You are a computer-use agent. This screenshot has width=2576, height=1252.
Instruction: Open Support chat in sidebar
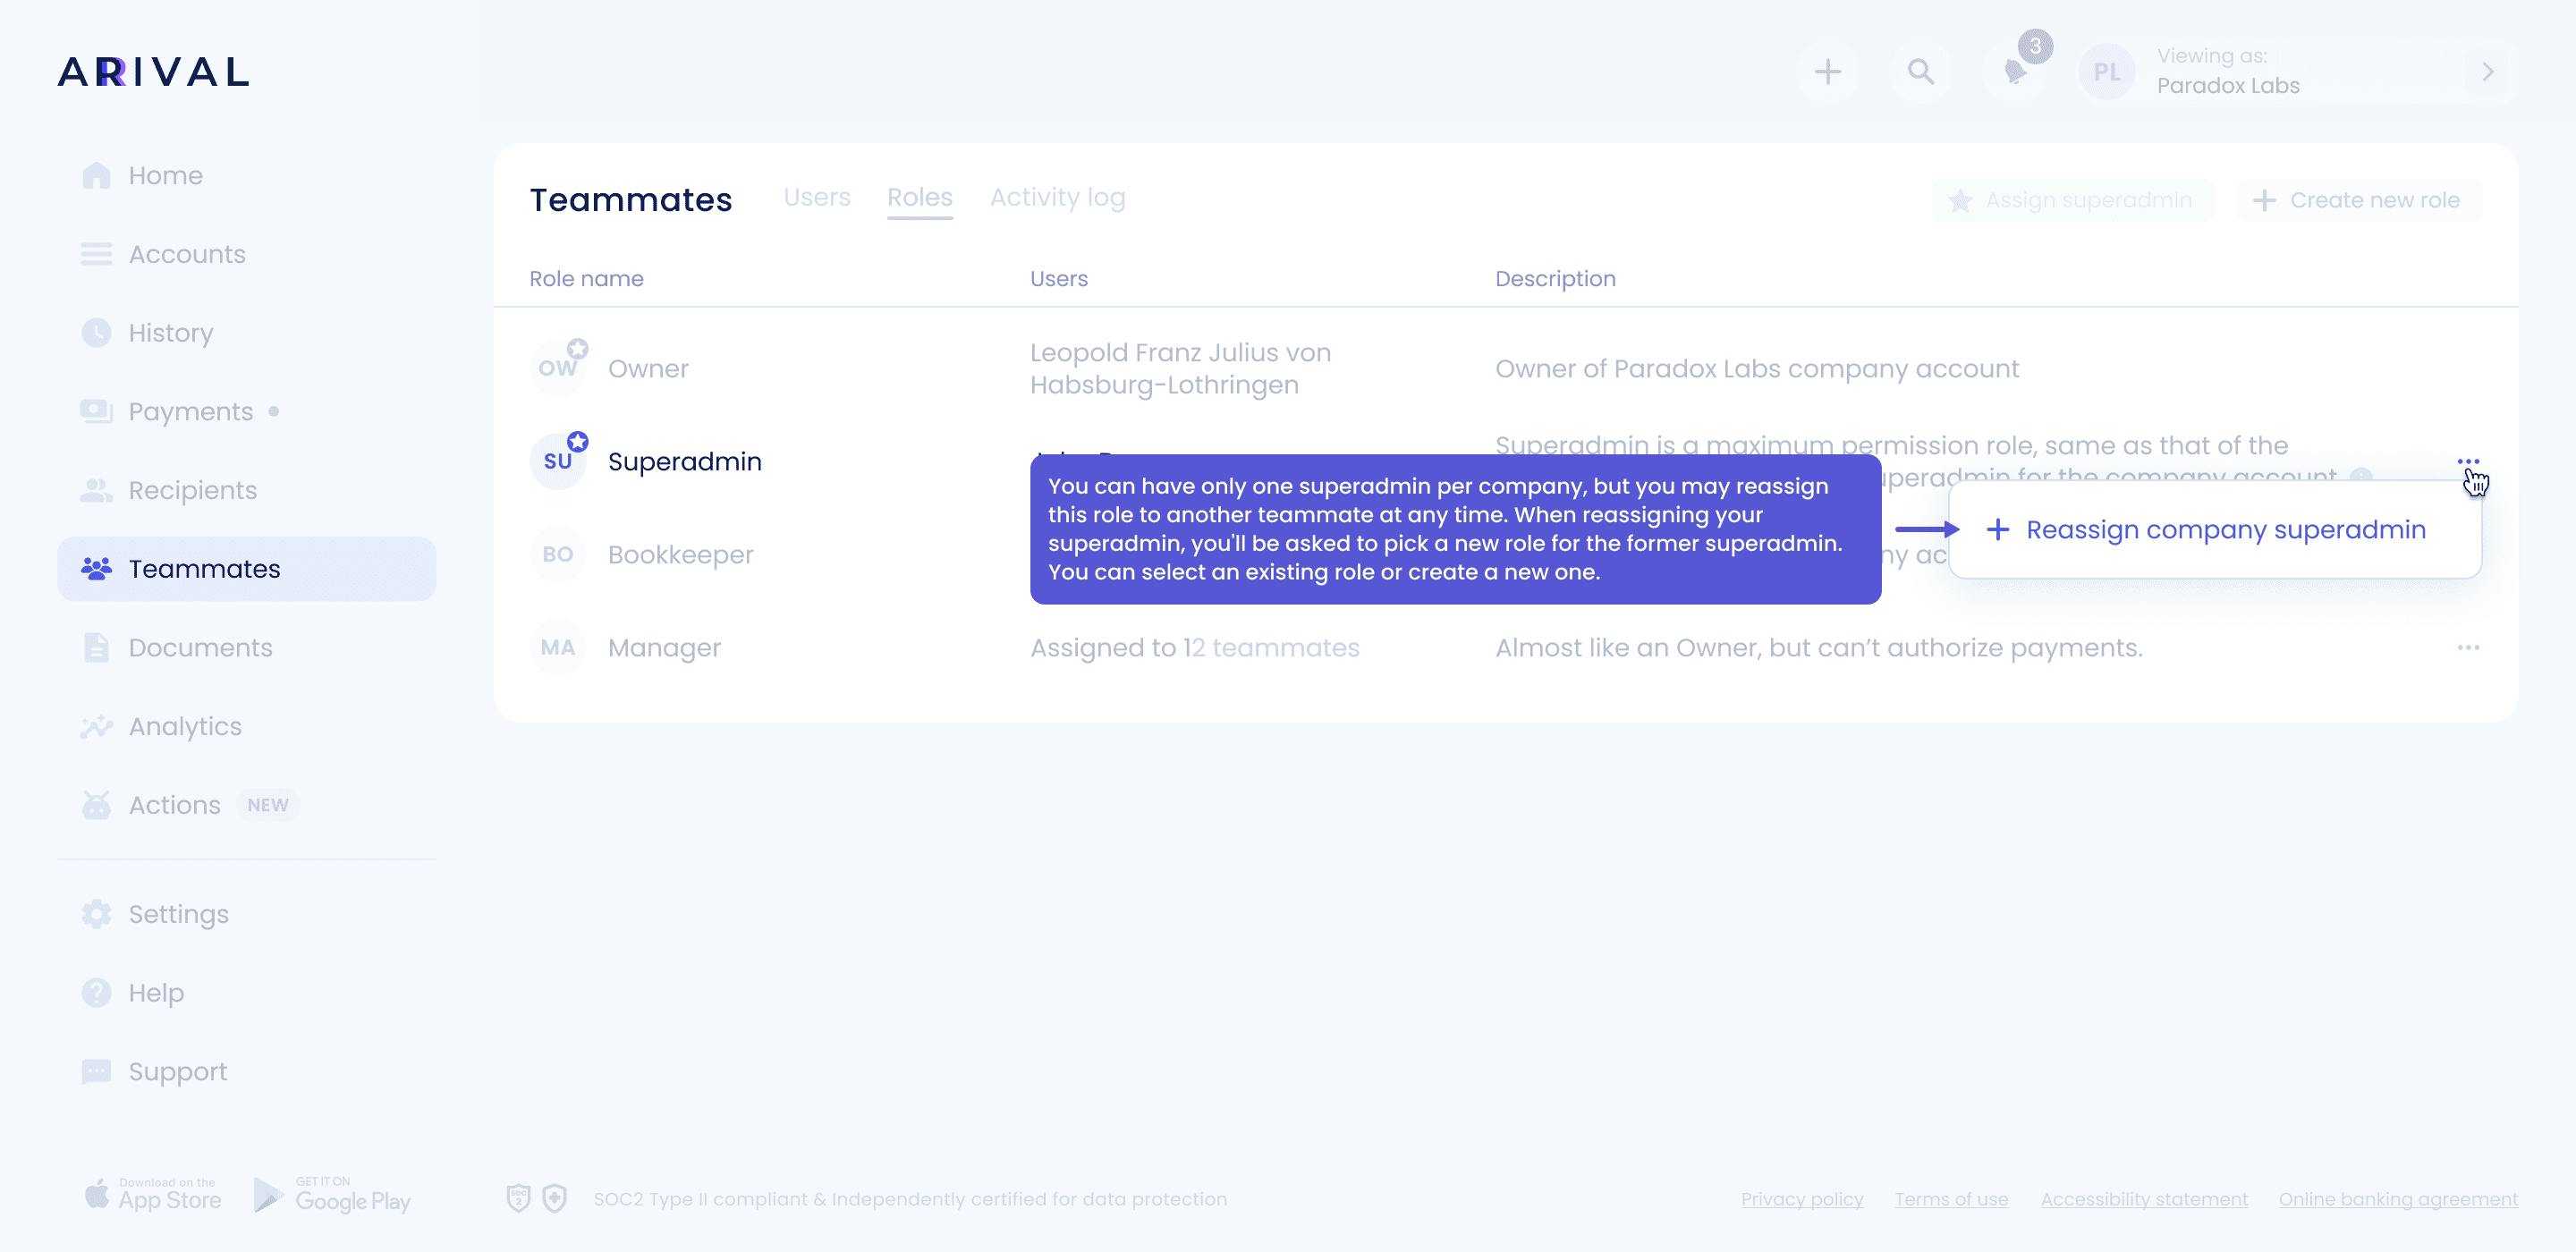(x=154, y=1072)
